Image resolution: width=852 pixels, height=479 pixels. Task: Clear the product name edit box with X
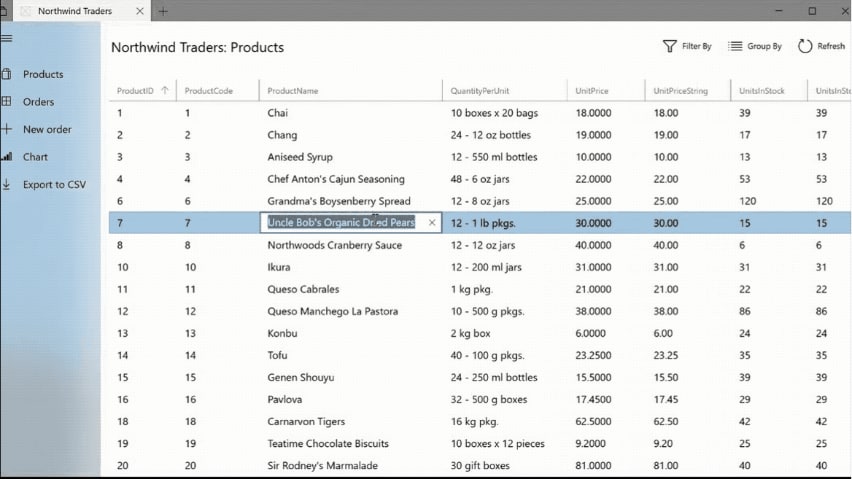pyautogui.click(x=432, y=222)
